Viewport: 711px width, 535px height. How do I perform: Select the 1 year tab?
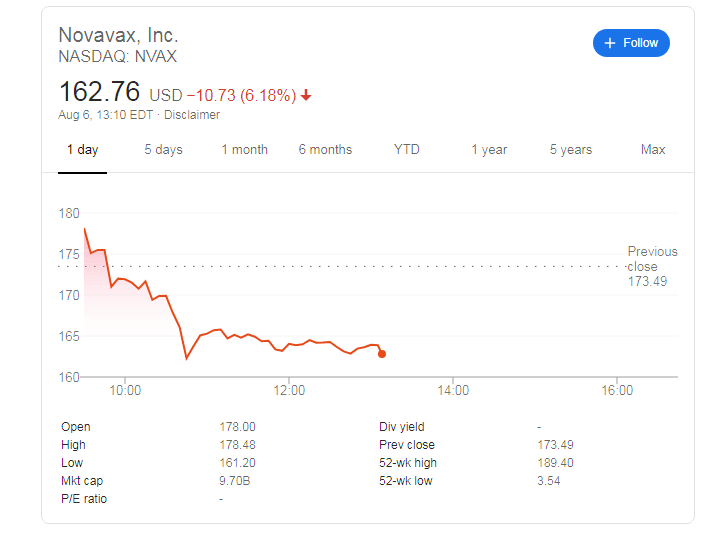coord(489,150)
